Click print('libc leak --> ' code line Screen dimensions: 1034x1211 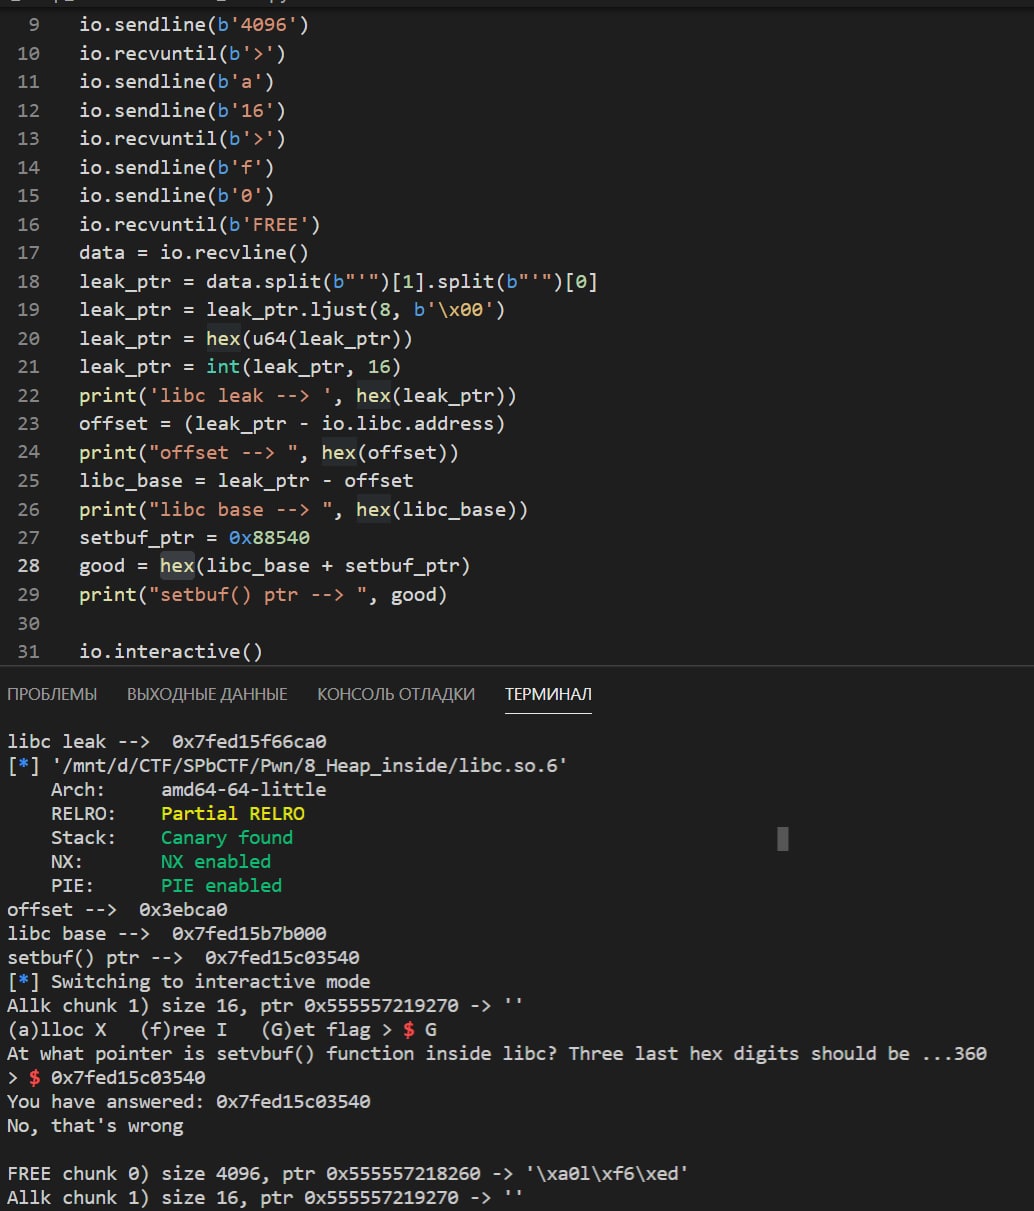tap(298, 396)
